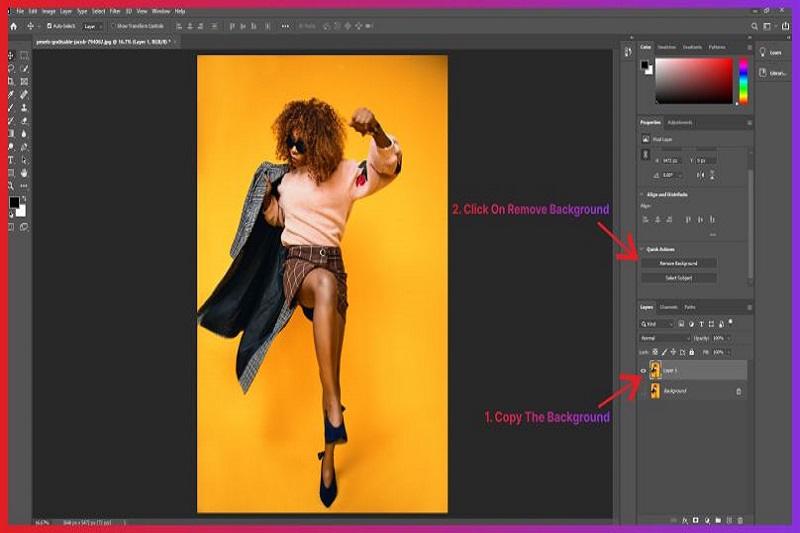Open the Color panel options menu

click(x=749, y=47)
